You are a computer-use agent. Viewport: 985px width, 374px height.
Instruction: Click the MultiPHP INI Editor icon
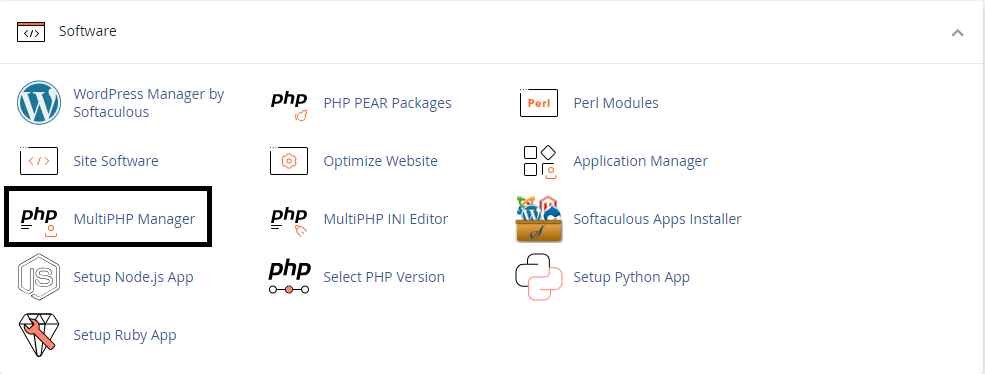point(289,222)
